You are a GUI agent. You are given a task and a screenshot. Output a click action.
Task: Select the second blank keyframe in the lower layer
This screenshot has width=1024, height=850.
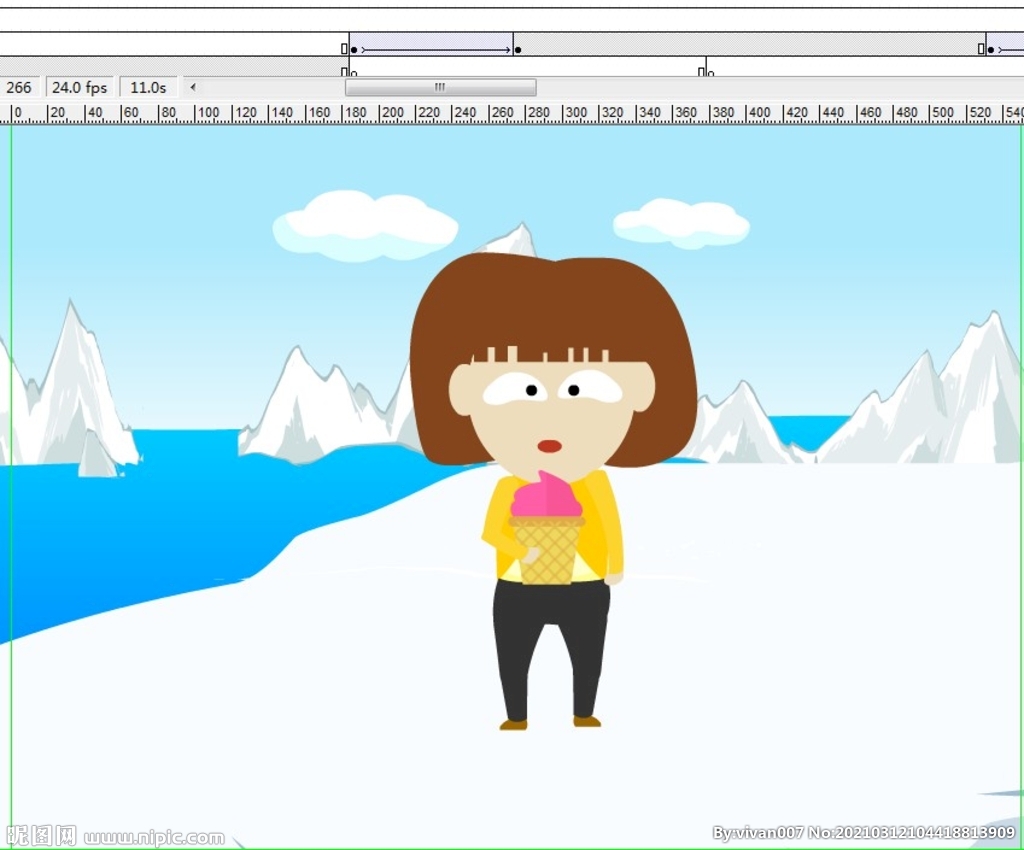pos(705,71)
